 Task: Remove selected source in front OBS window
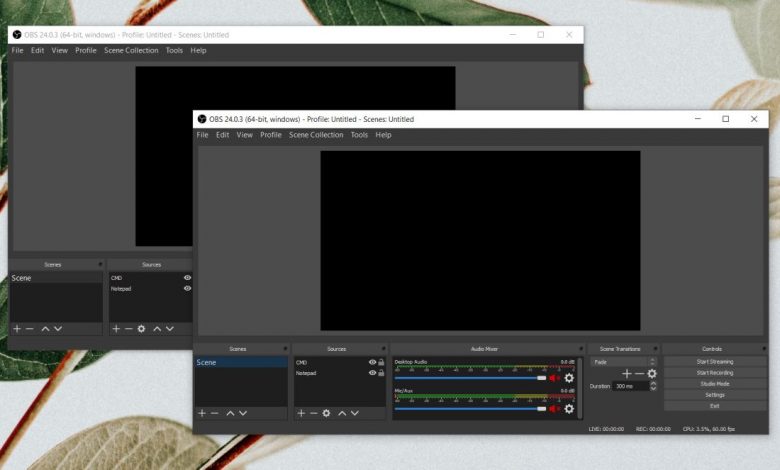point(313,413)
